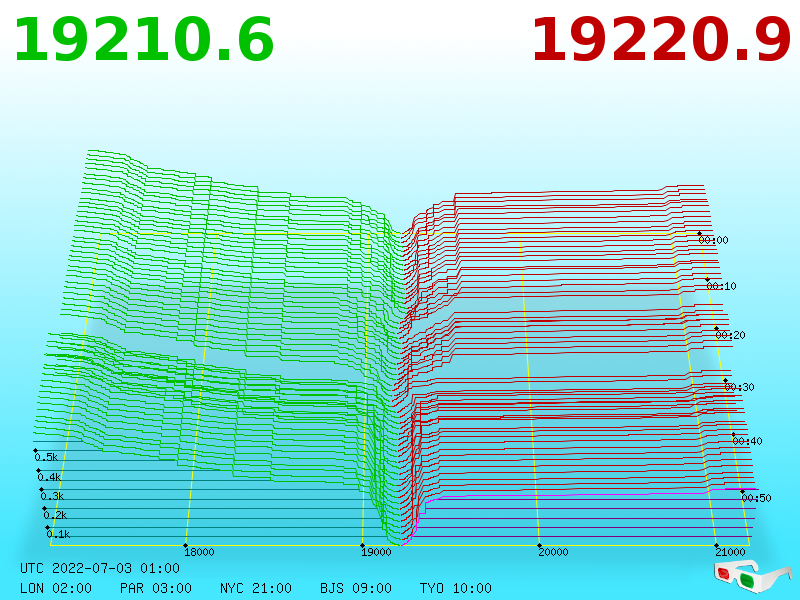
Task: Click the 19000 price axis label
Action: (376, 552)
